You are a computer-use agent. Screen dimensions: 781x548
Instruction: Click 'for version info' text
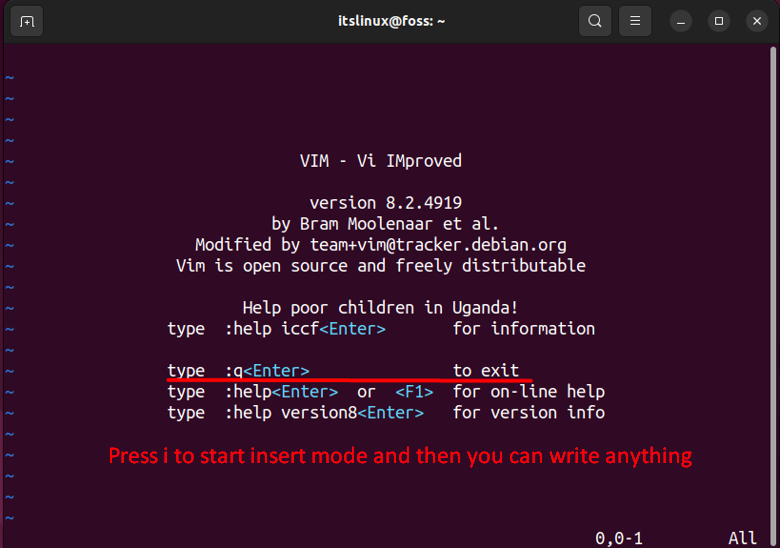tap(529, 412)
